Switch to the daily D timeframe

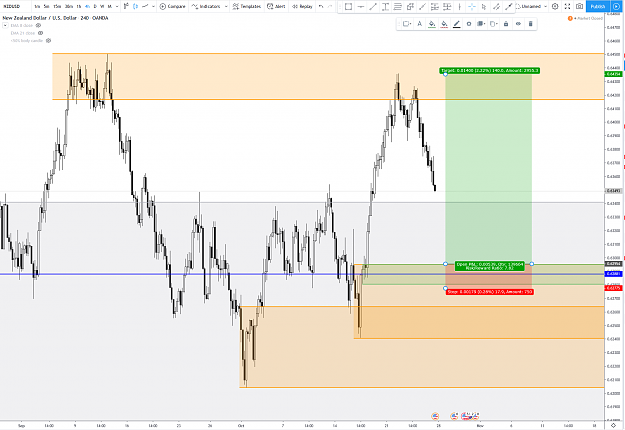pos(95,6)
